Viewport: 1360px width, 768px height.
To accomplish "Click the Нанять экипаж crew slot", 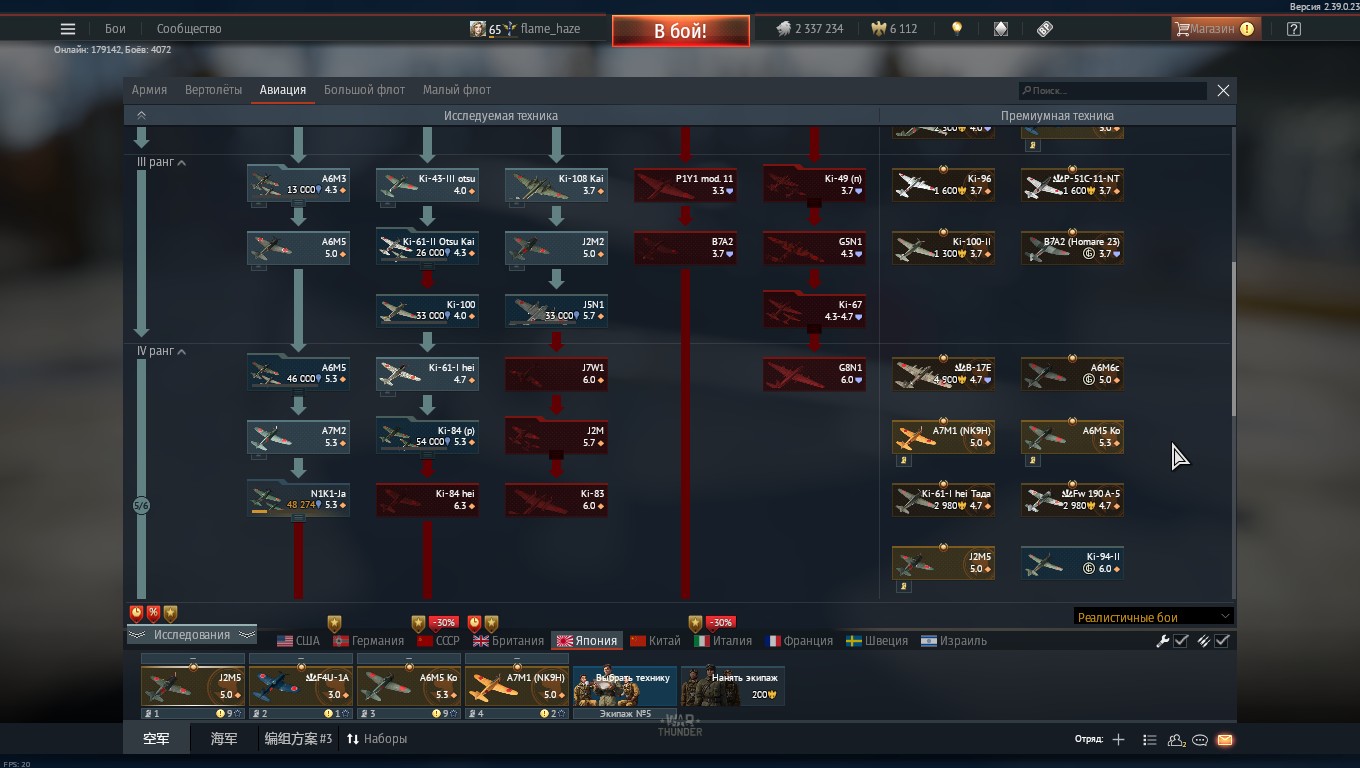I will click(732, 686).
